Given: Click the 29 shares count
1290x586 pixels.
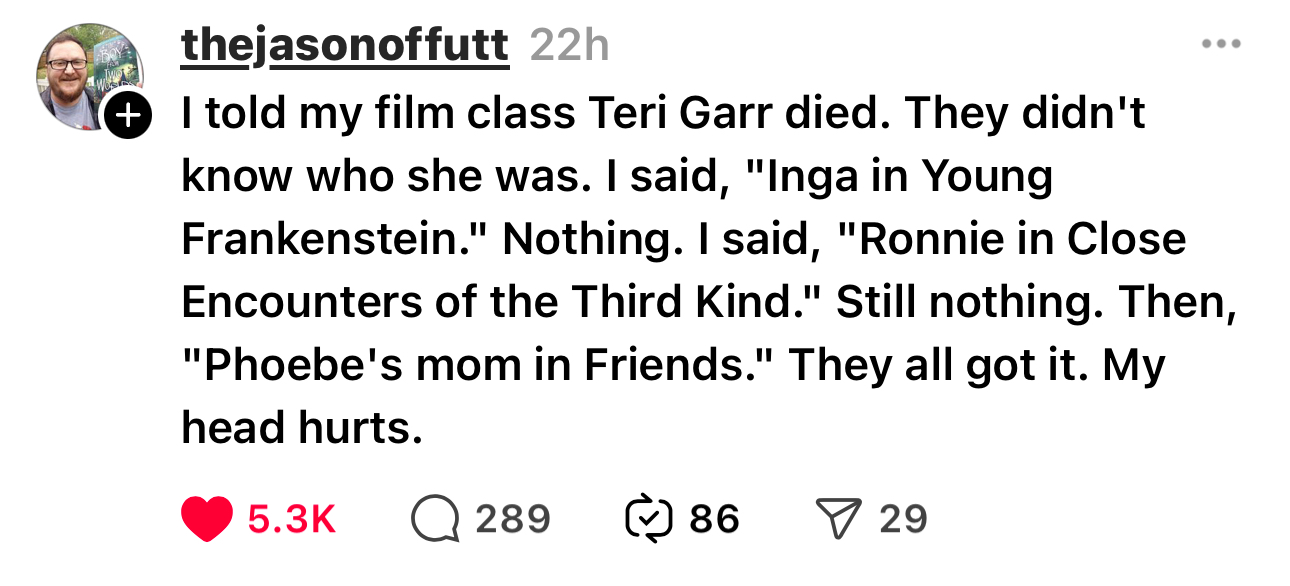Looking at the screenshot, I should coord(904,519).
